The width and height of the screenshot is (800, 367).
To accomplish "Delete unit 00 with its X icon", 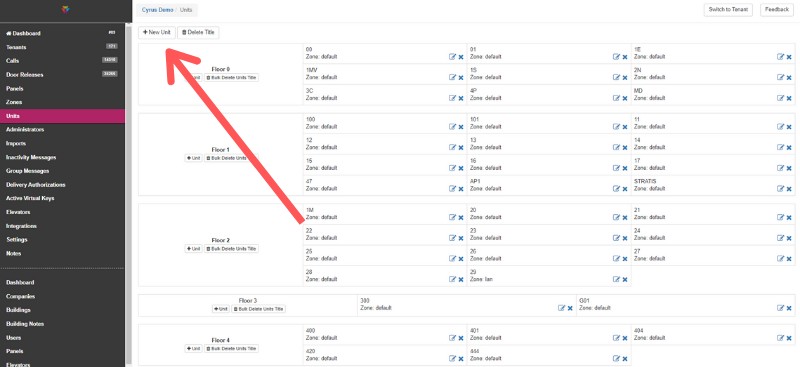I will [461, 57].
